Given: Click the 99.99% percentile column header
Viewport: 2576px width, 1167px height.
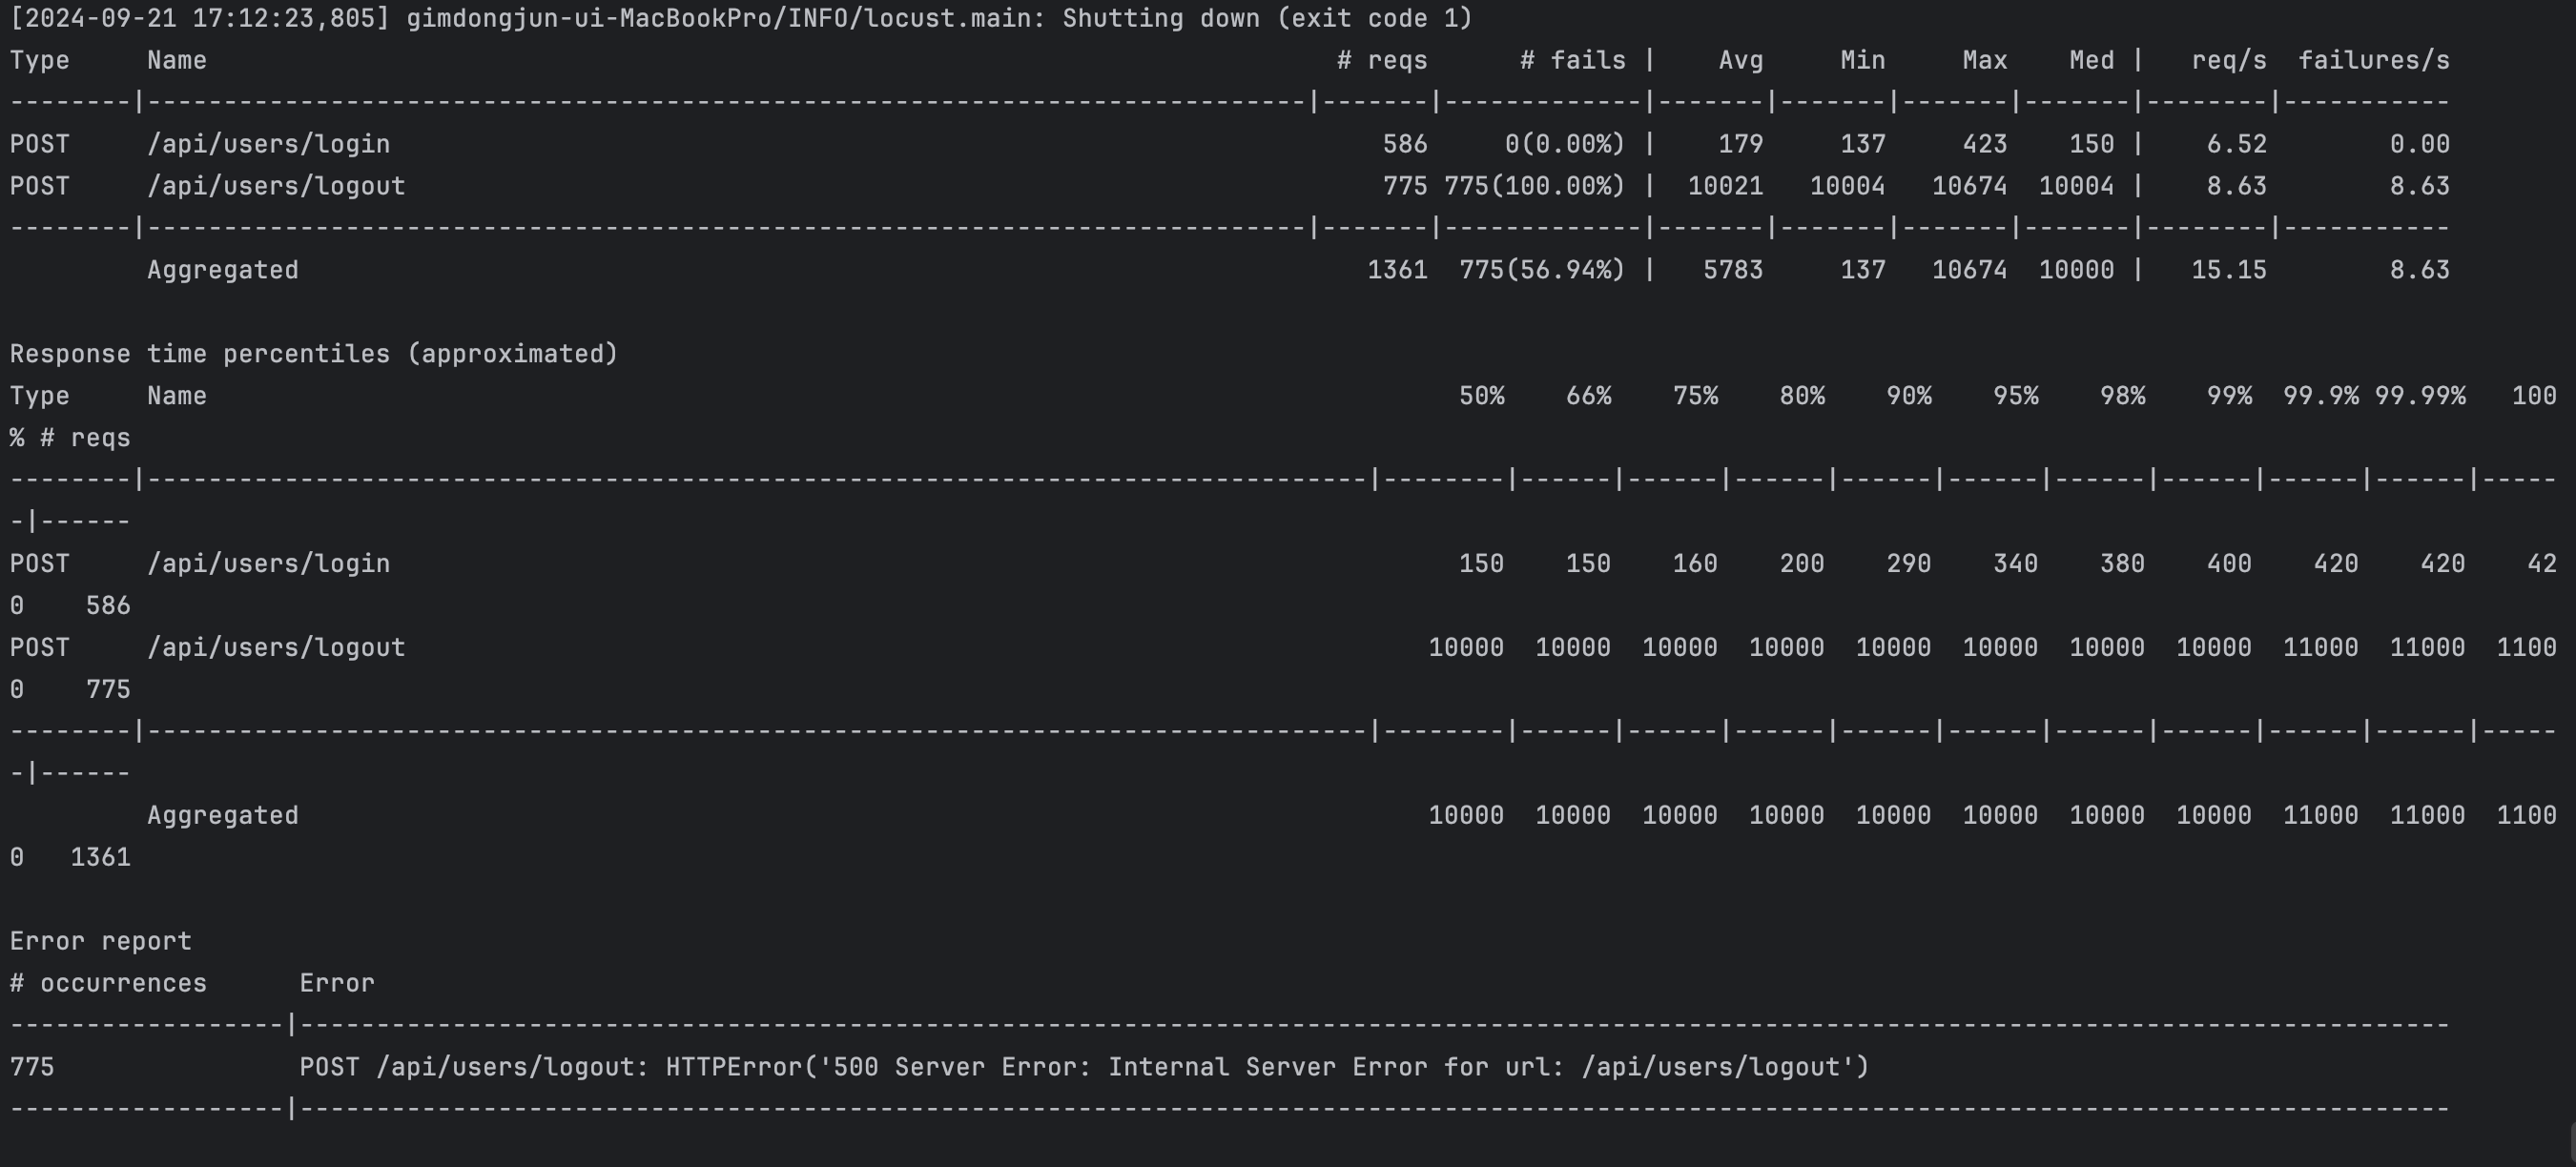Looking at the screenshot, I should (x=2420, y=396).
